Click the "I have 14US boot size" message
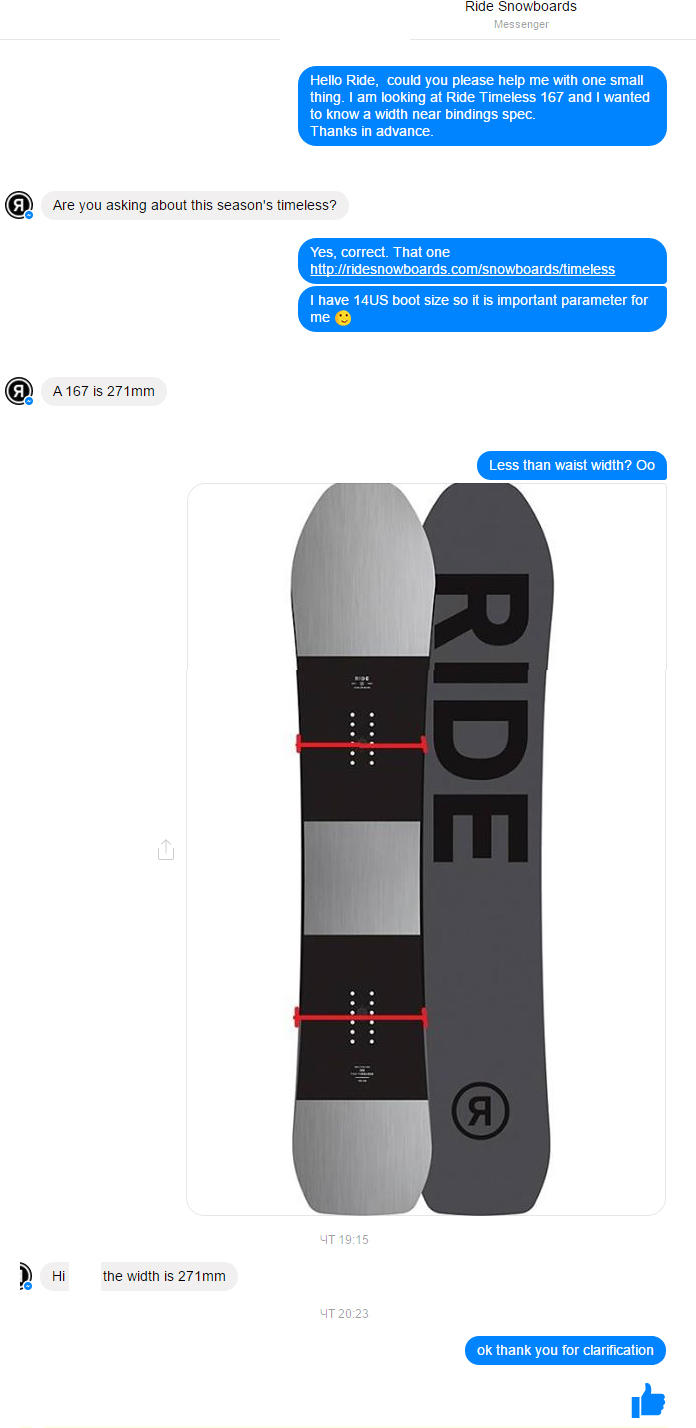 click(x=482, y=309)
